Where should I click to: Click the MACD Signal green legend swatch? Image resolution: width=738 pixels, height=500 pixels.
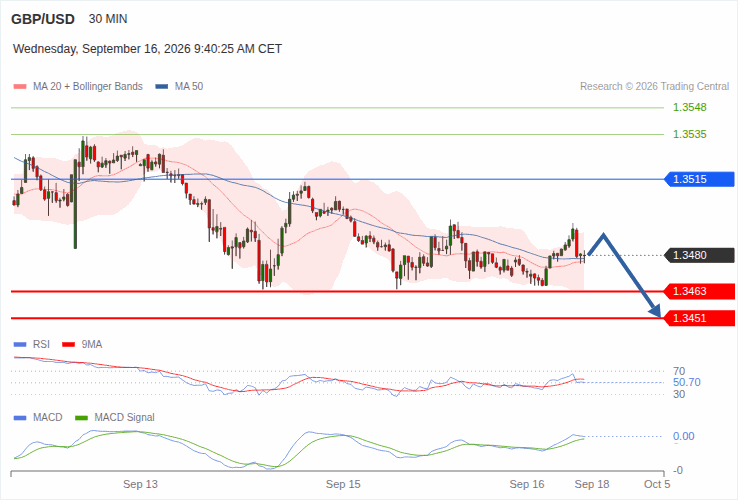pyautogui.click(x=81, y=418)
